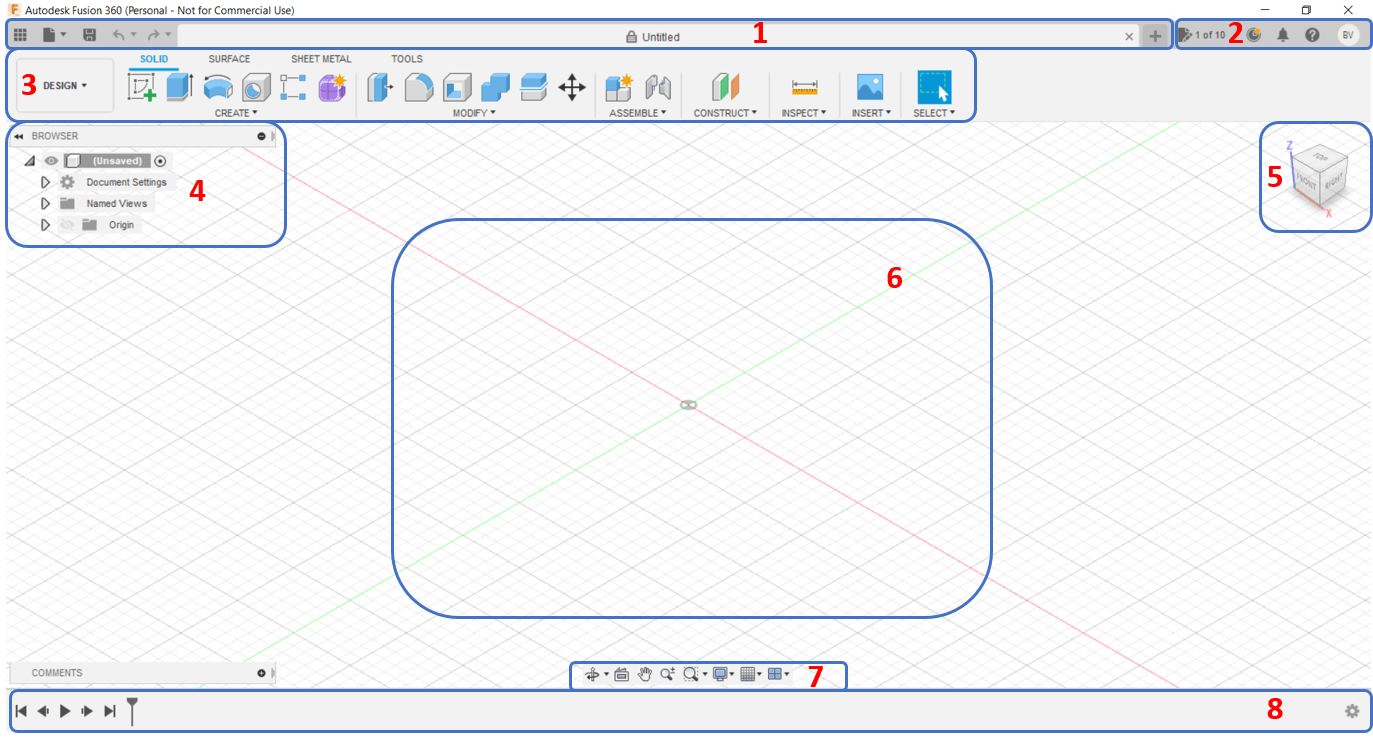Toggle visibility of the (Unsaved) component
The height and width of the screenshot is (749, 1373).
51,160
